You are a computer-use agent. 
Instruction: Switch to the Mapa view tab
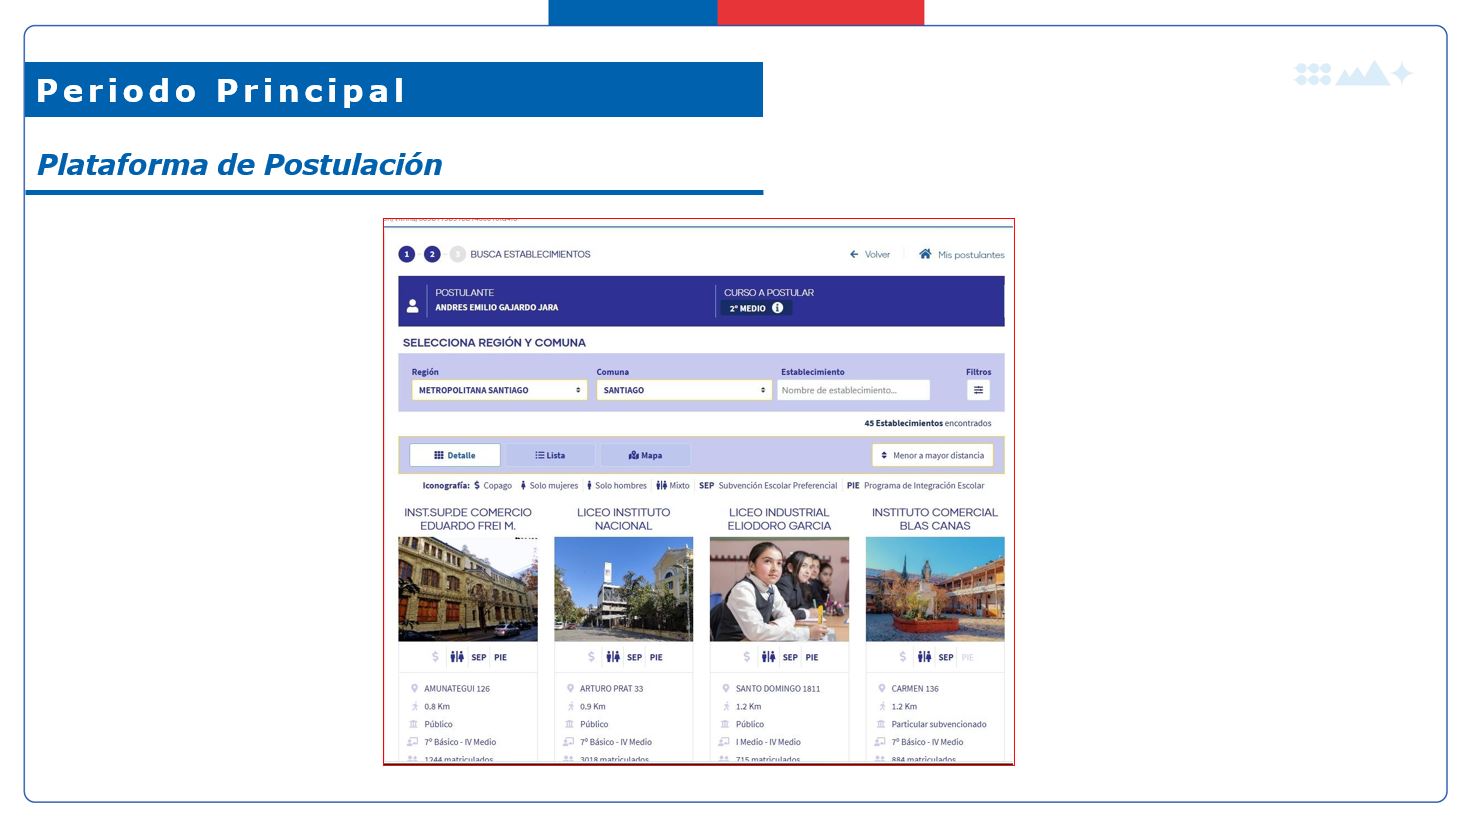(645, 455)
